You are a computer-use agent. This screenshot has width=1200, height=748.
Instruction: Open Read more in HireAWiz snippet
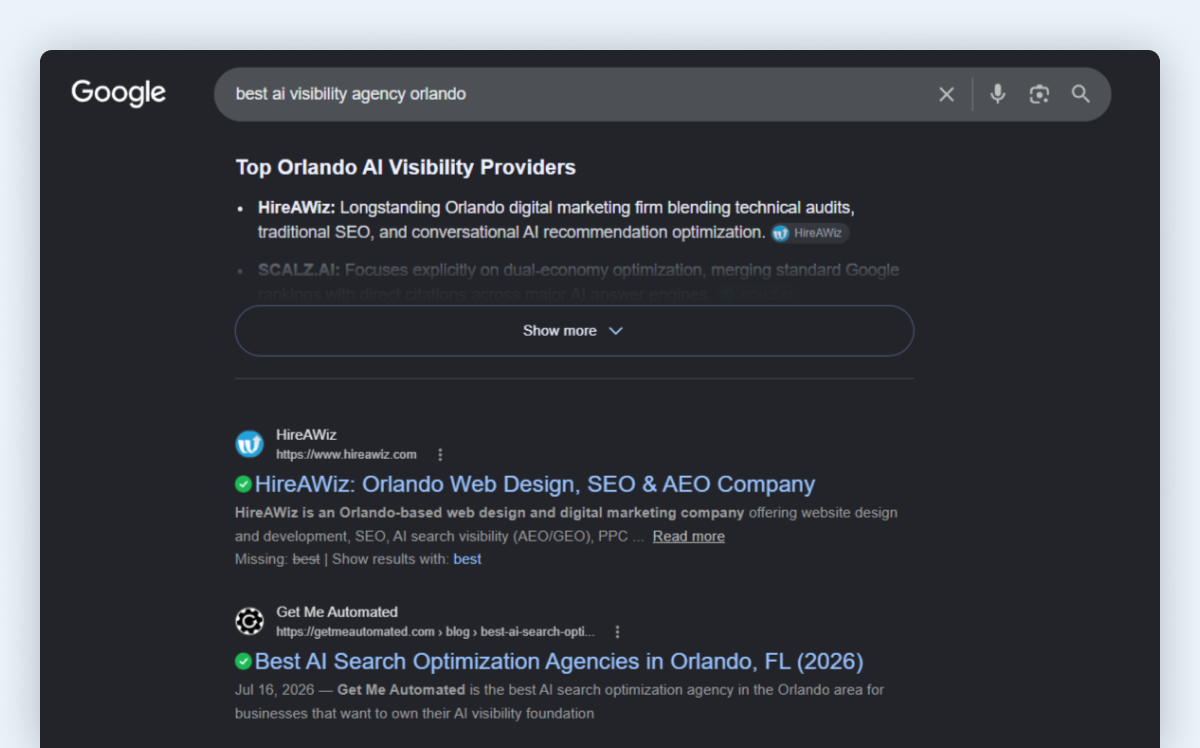[689, 536]
